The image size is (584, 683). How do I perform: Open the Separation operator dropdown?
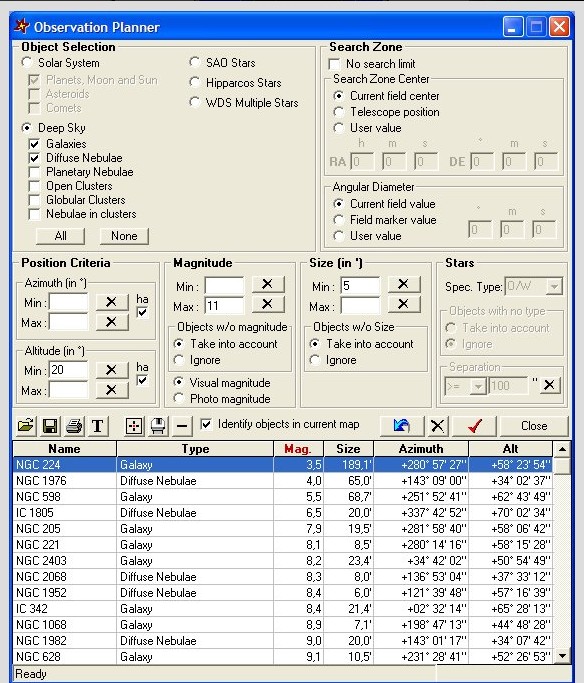[x=478, y=386]
